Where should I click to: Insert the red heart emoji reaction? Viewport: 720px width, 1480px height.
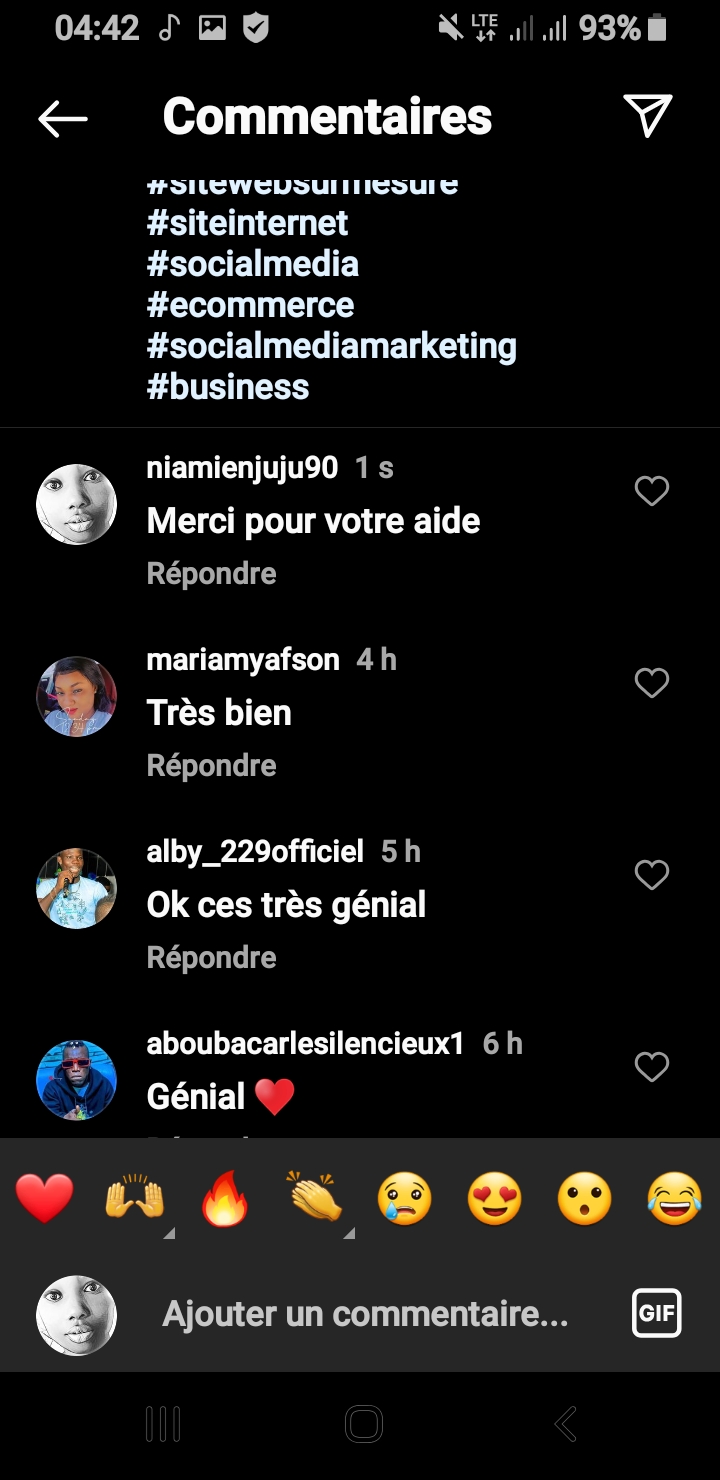[x=45, y=1200]
